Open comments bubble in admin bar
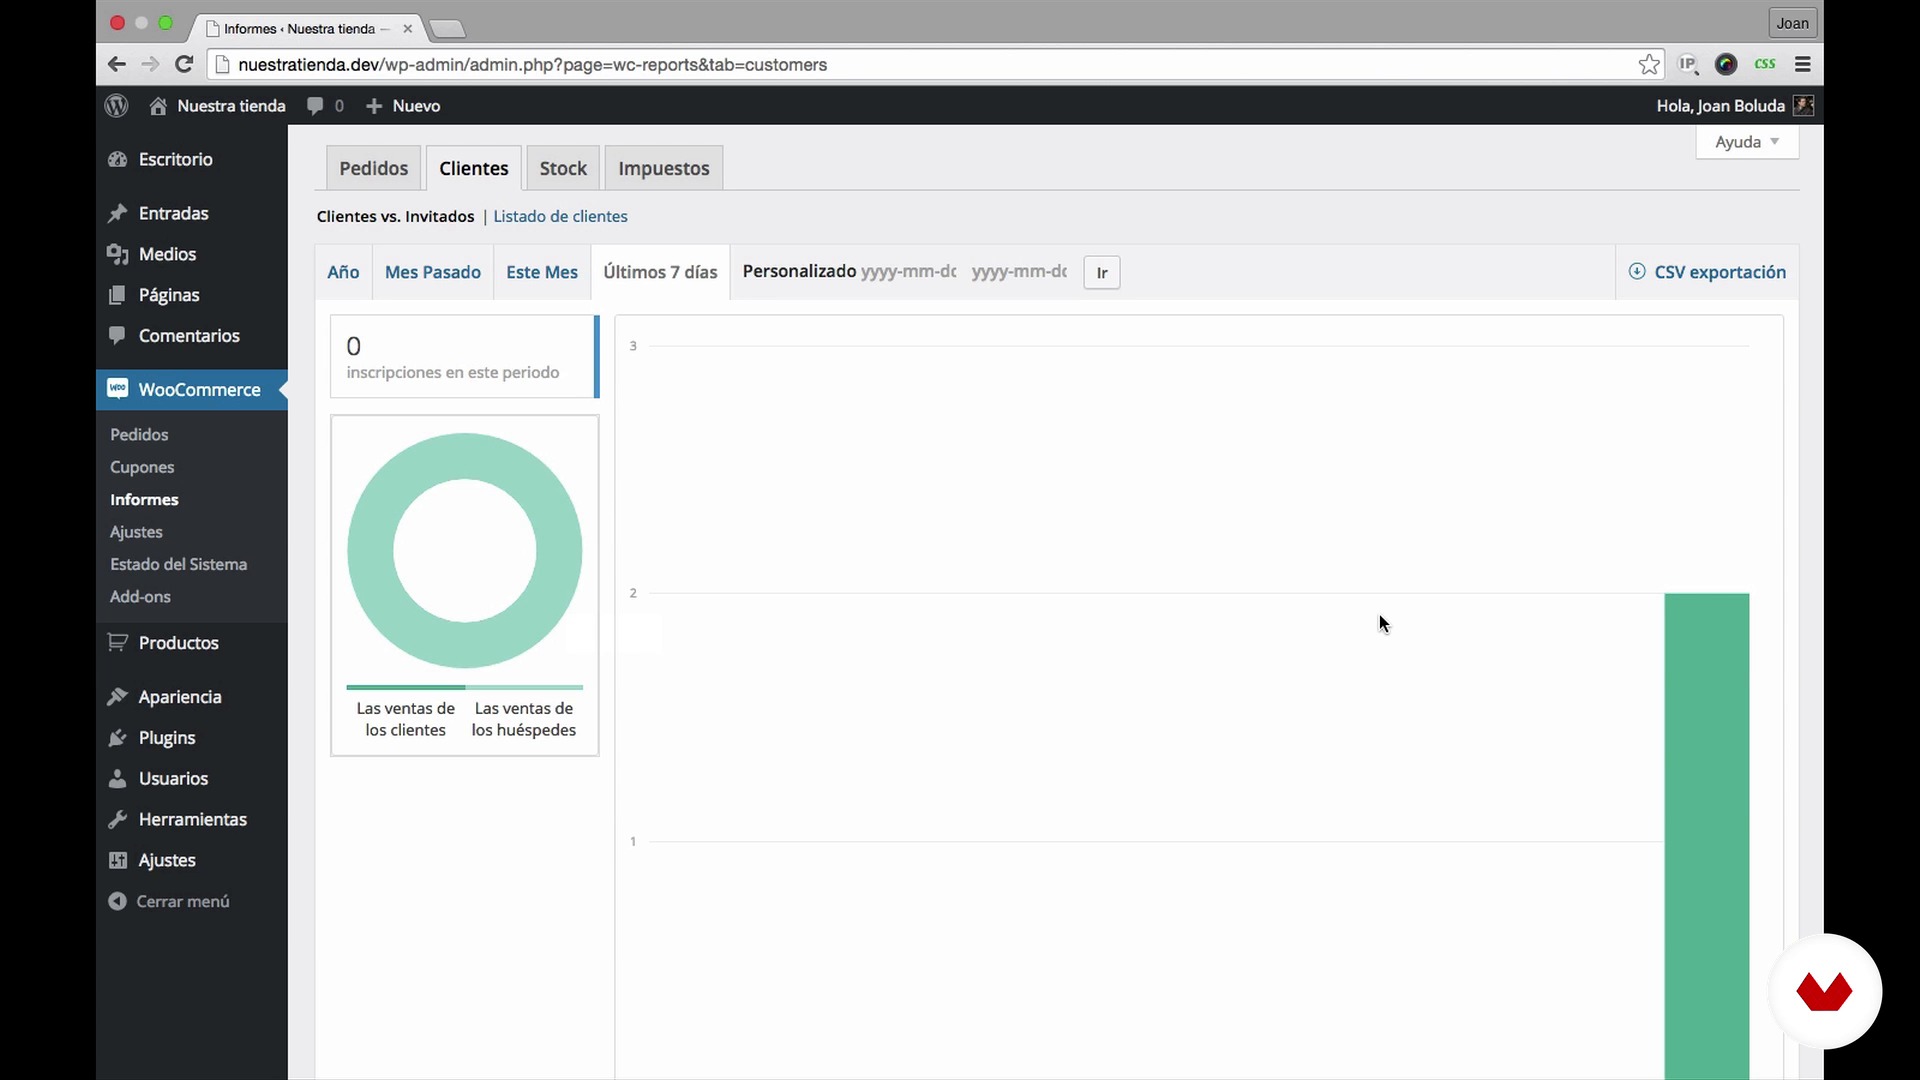The image size is (1920, 1080). point(326,106)
